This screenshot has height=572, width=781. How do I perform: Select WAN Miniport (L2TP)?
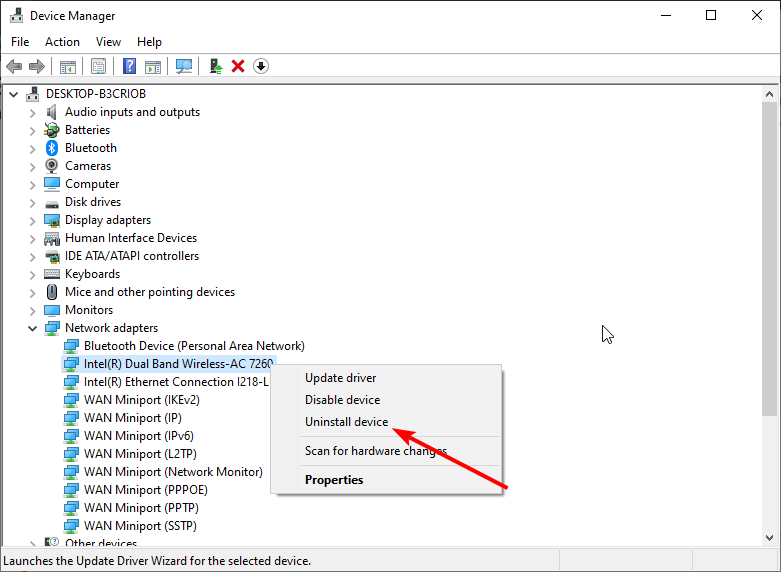tap(140, 453)
